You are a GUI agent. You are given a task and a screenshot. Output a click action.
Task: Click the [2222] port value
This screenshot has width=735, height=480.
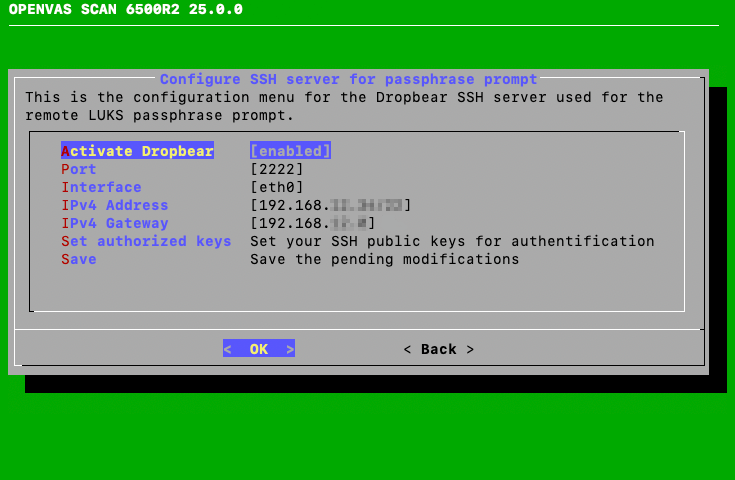(277, 169)
